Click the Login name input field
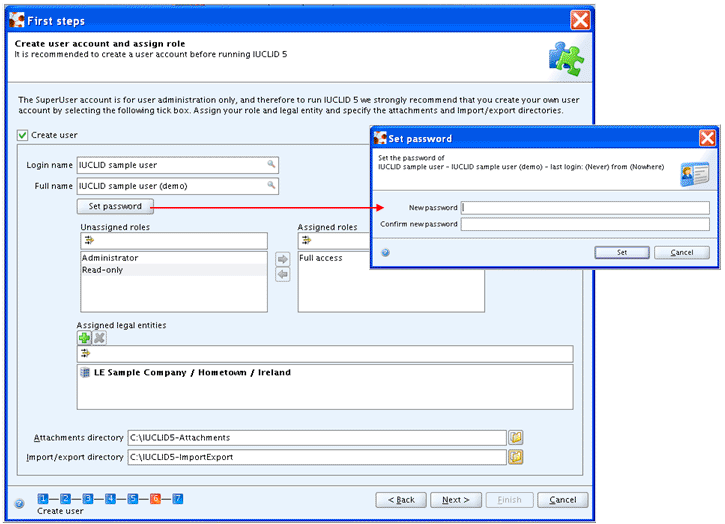Image resolution: width=725 pixels, height=524 pixels. pos(178,165)
